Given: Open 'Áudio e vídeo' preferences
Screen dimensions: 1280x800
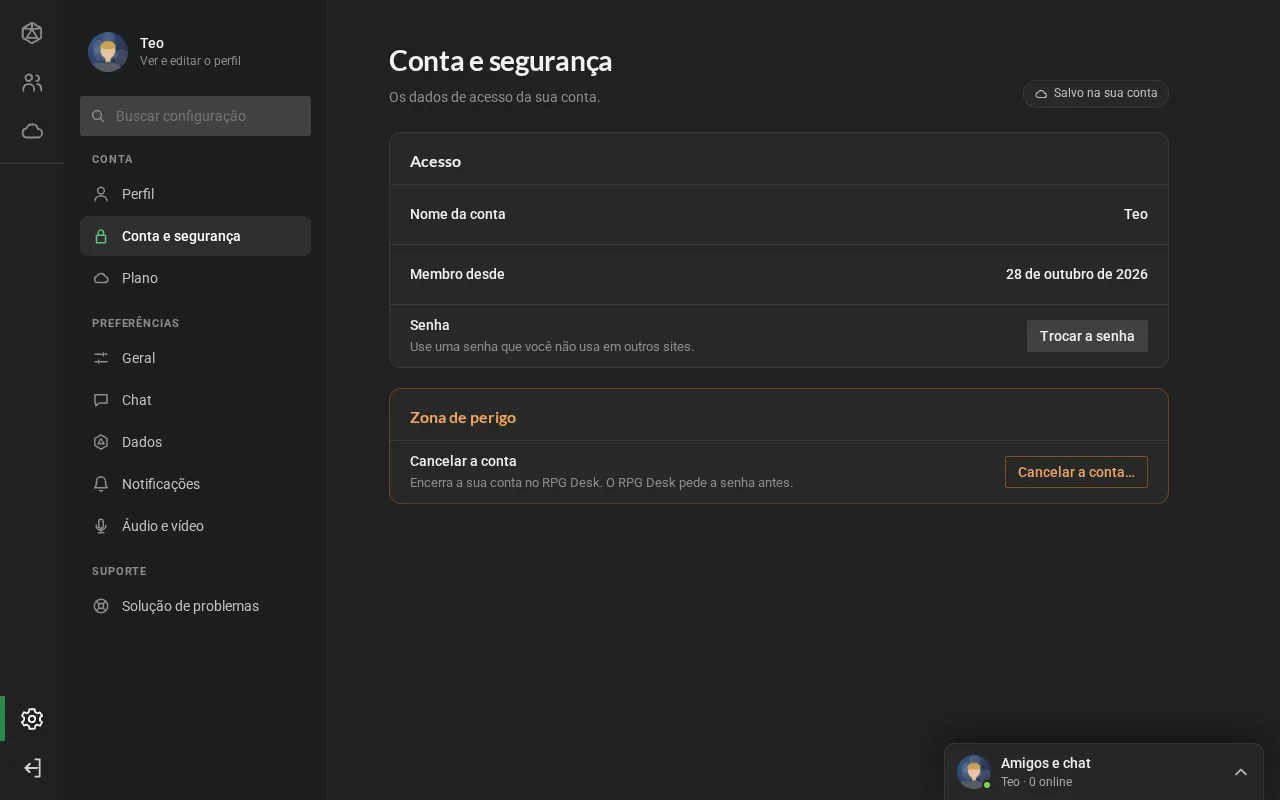Looking at the screenshot, I should [x=195, y=526].
